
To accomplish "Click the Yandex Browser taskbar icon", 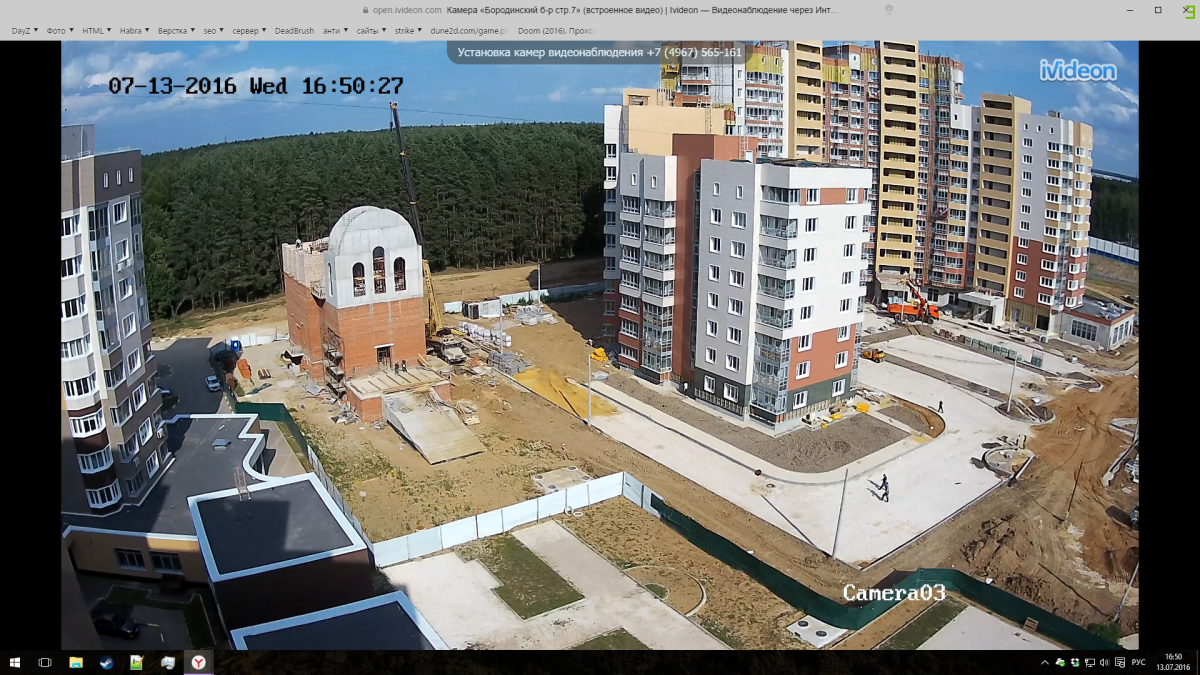I will (x=198, y=663).
